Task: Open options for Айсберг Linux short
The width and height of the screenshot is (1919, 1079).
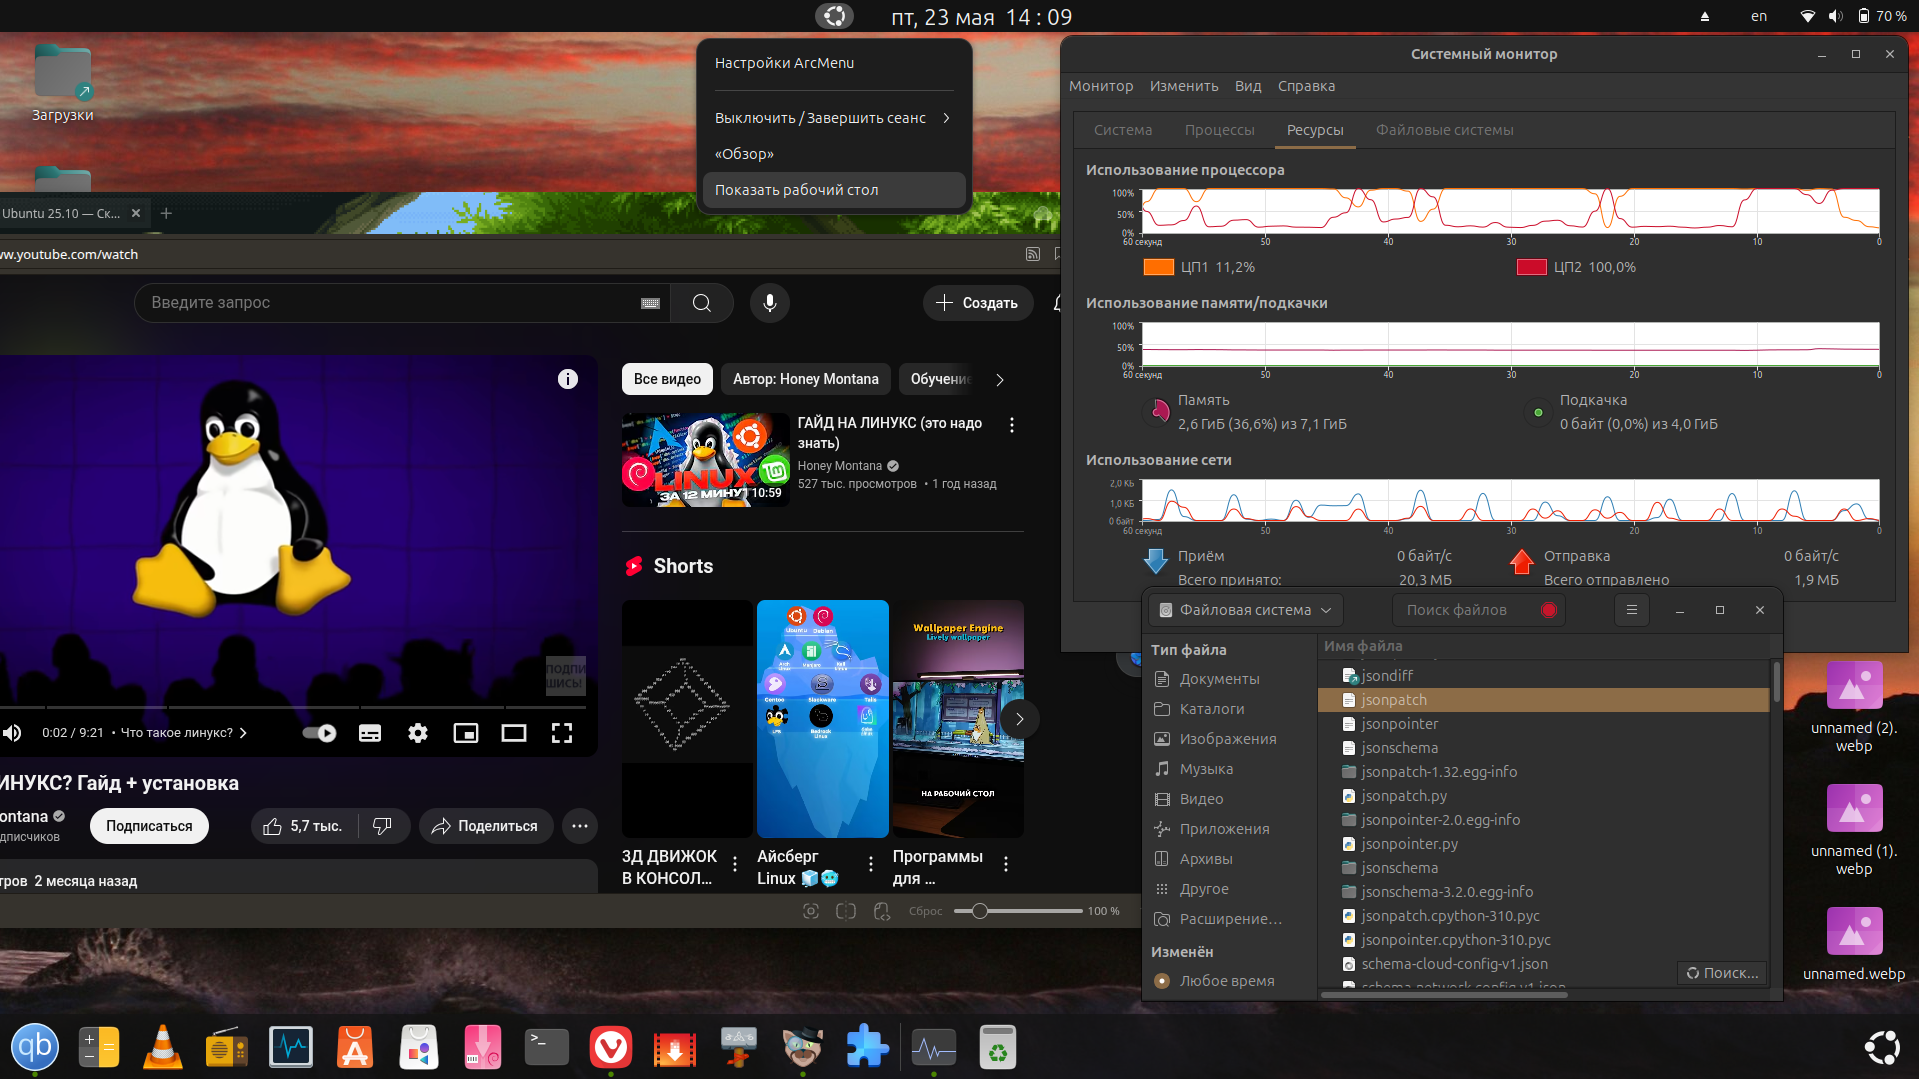Action: point(871,864)
